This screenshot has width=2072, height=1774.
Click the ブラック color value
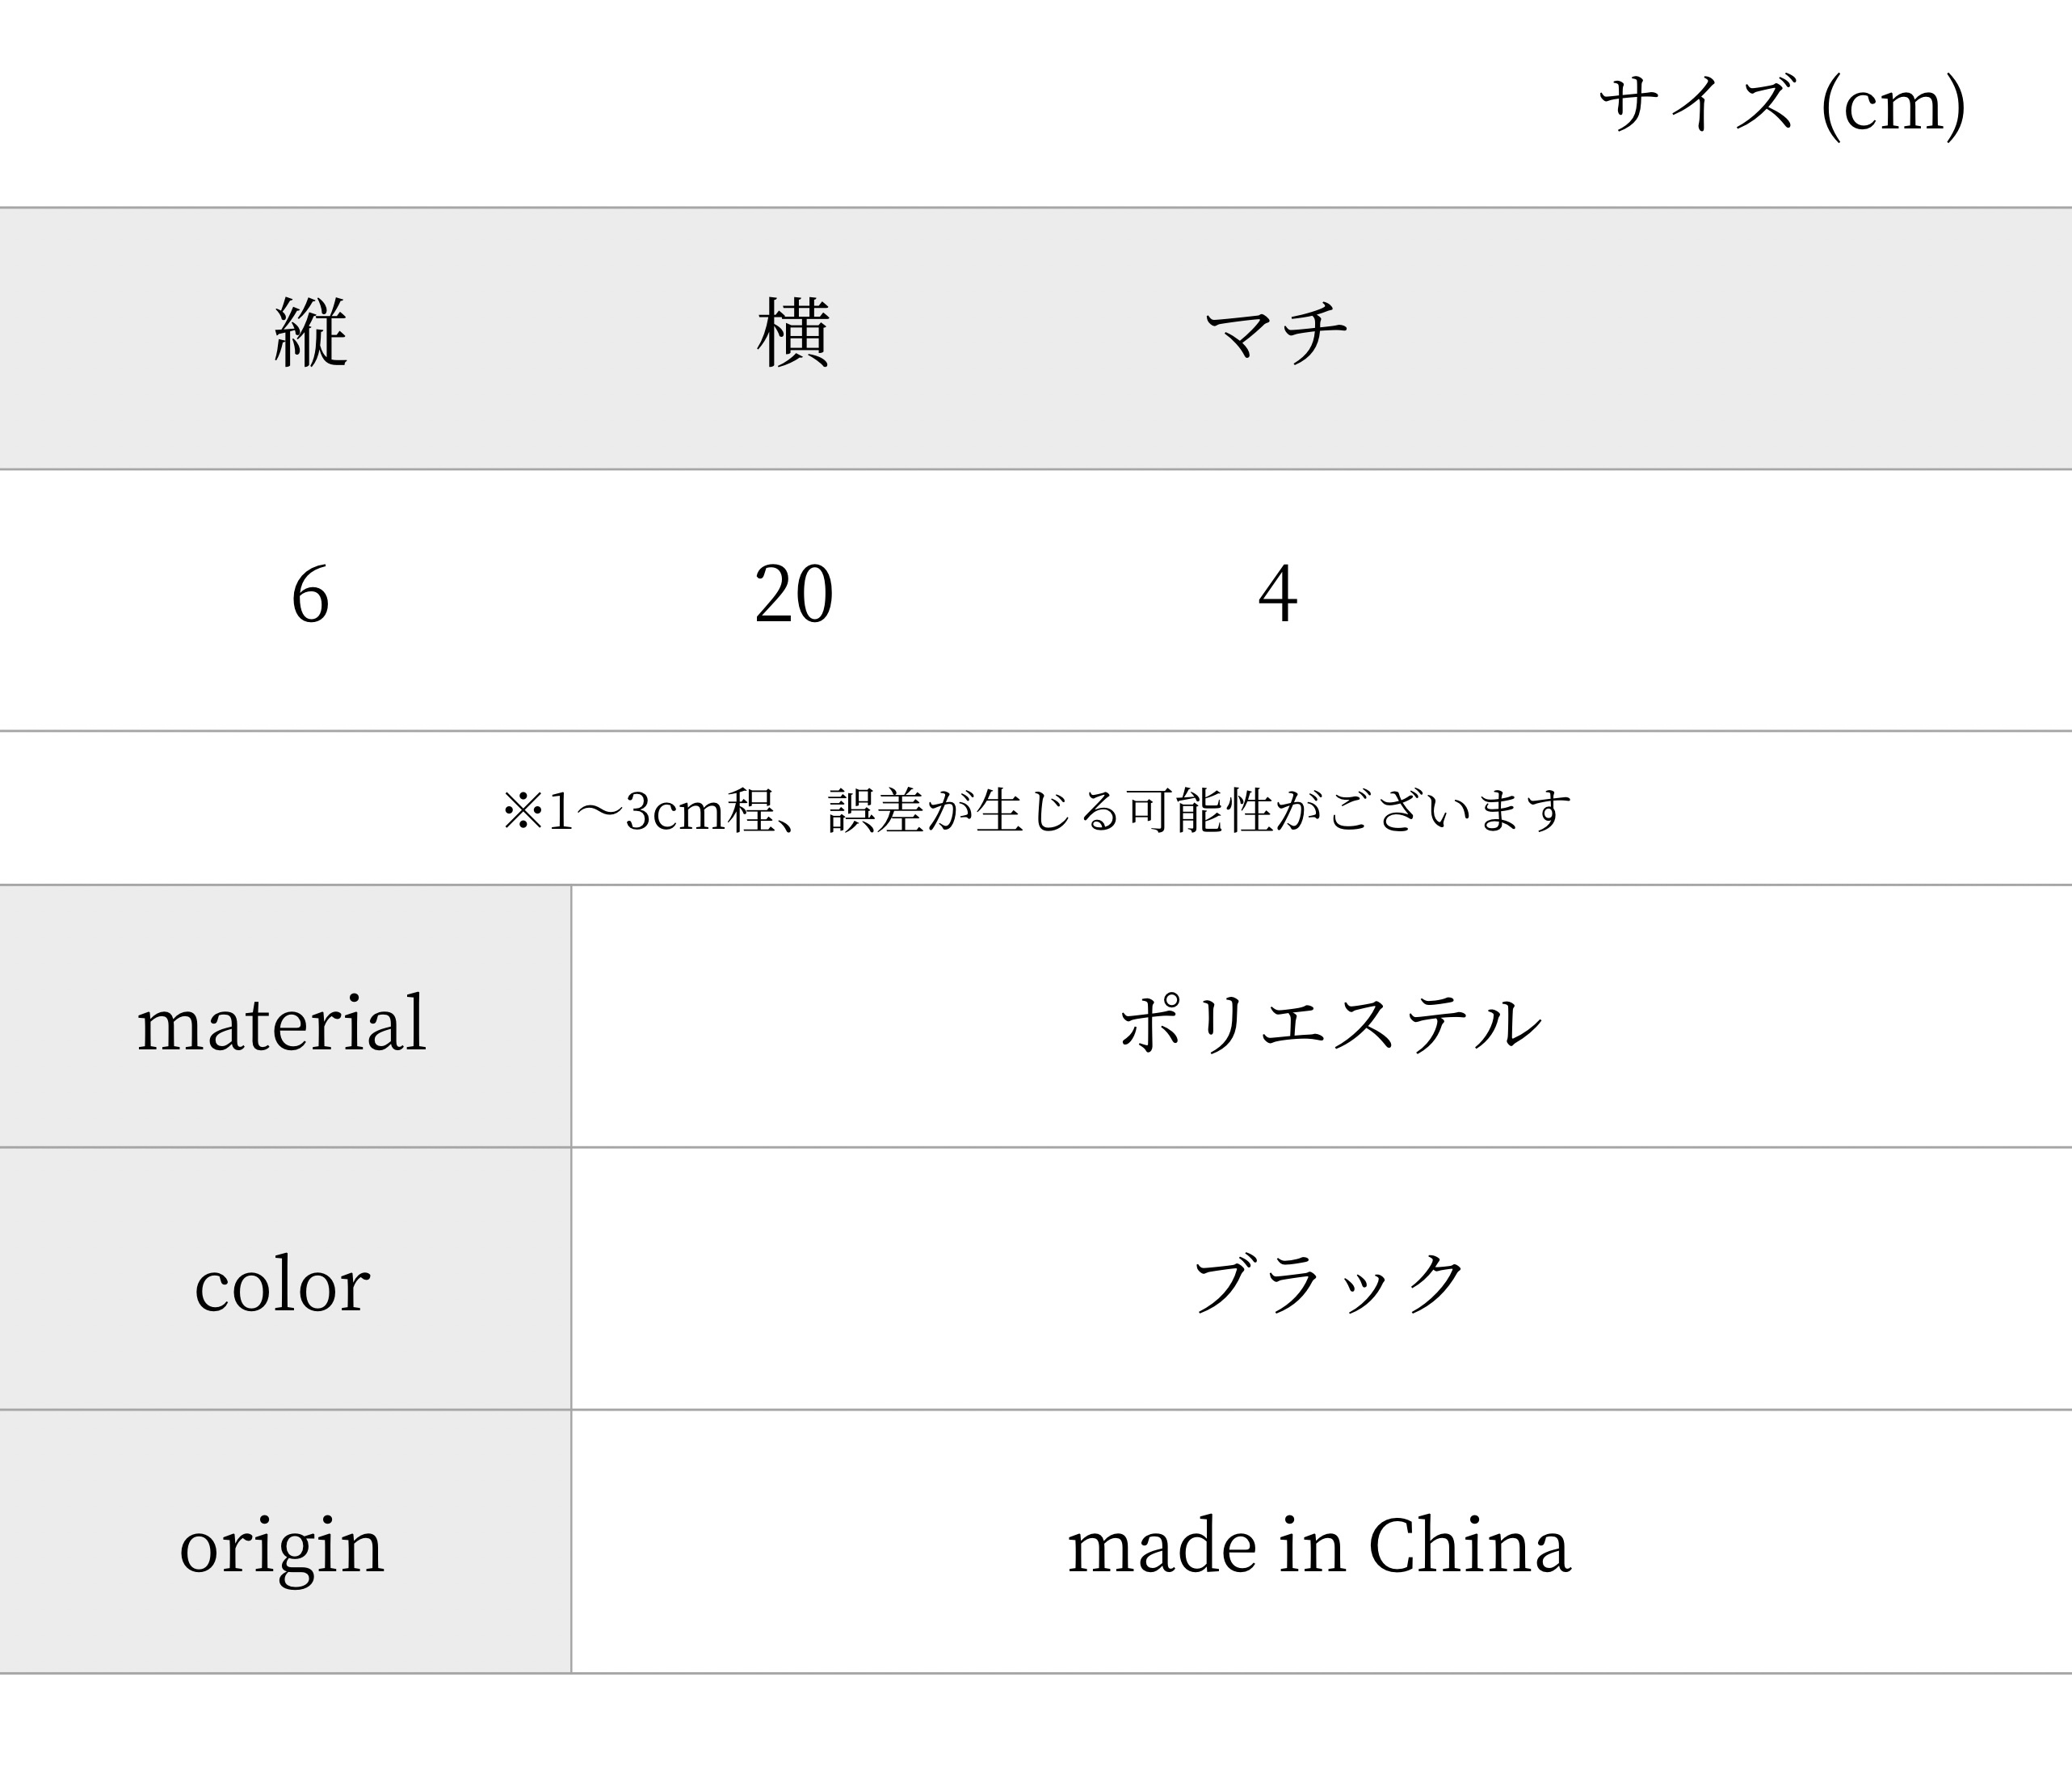[x=1330, y=1285]
